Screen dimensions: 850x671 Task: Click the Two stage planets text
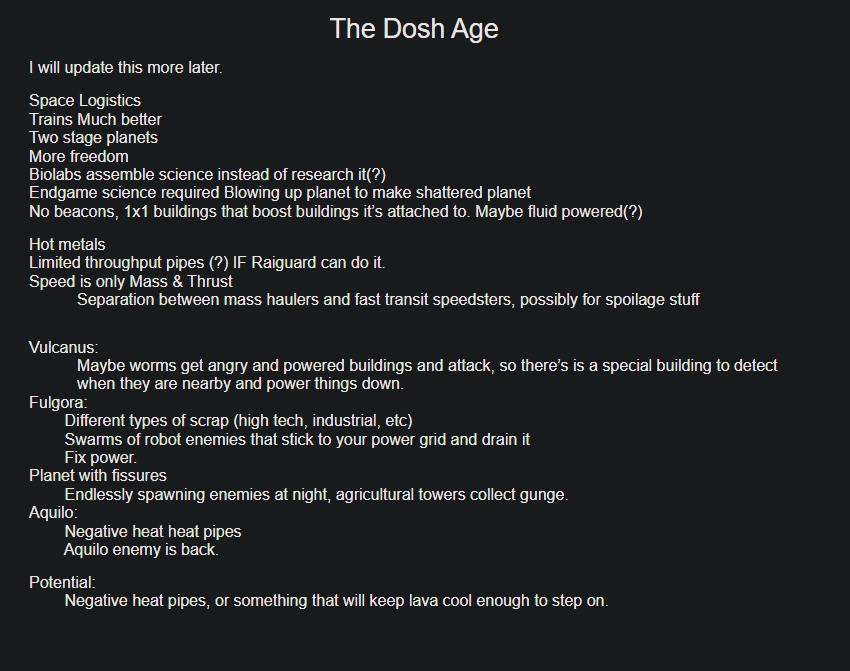point(93,138)
